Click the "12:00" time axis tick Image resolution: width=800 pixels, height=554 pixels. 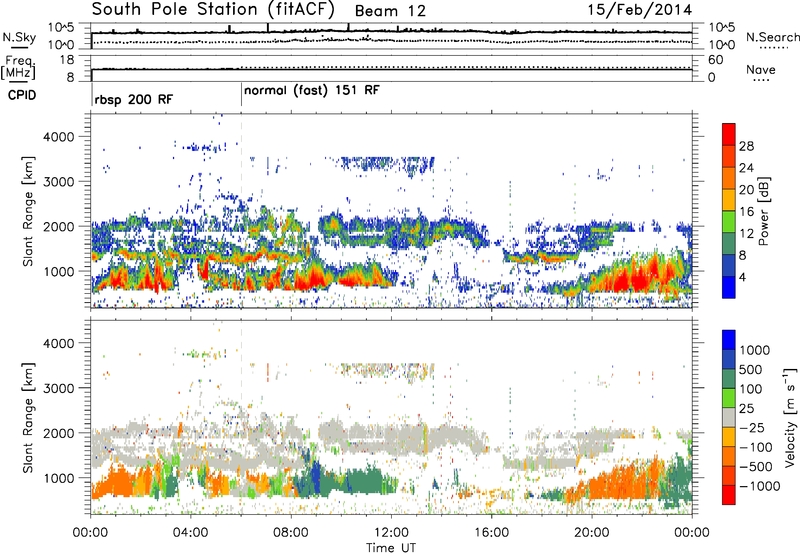click(391, 533)
